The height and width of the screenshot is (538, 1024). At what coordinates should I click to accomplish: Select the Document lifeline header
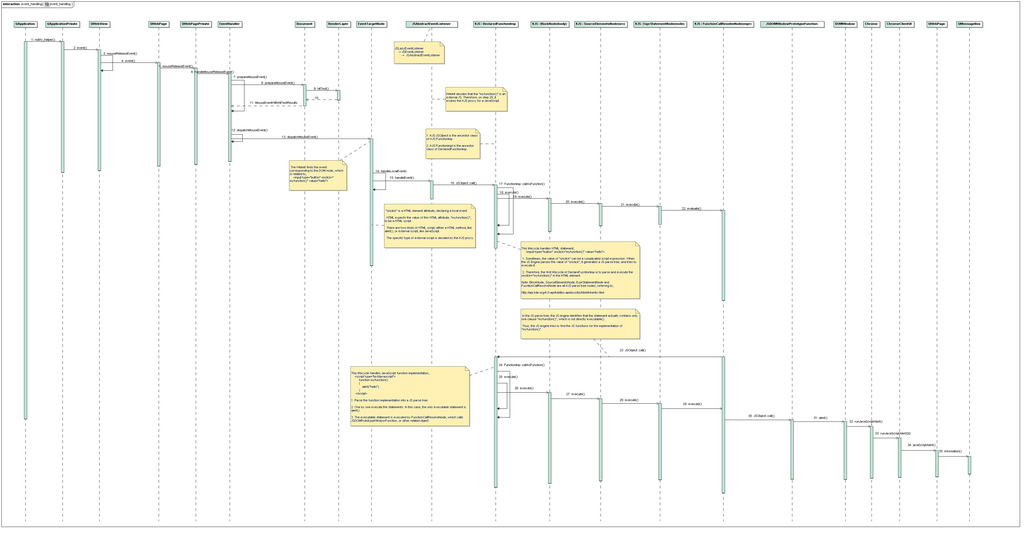point(304,24)
